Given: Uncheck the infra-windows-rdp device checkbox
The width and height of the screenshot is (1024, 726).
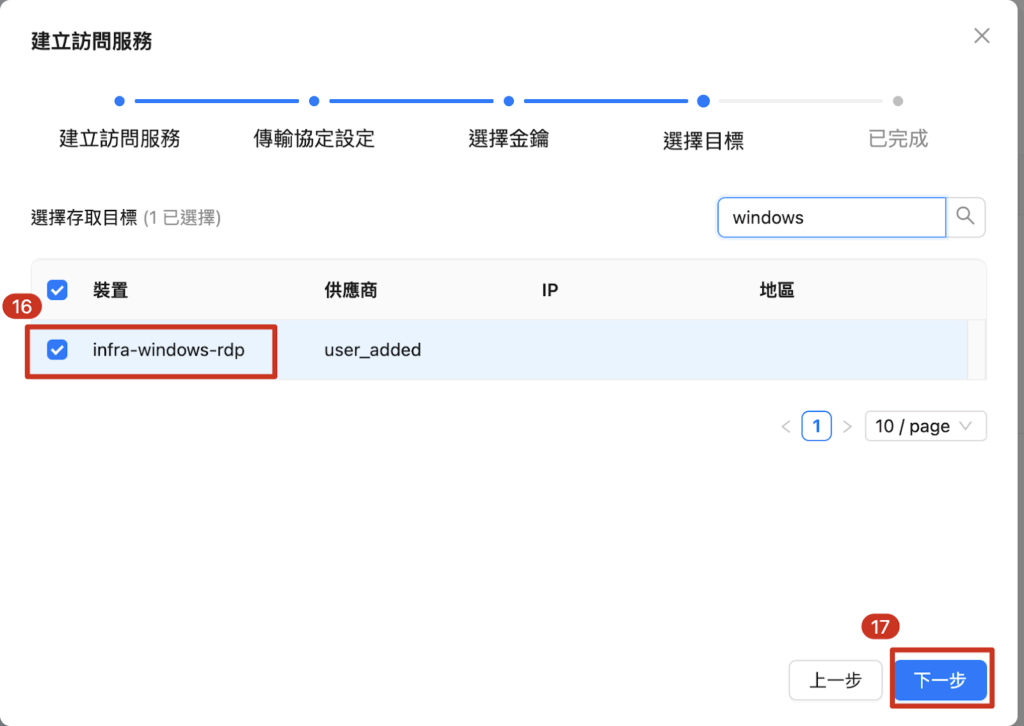Looking at the screenshot, I should [x=57, y=349].
